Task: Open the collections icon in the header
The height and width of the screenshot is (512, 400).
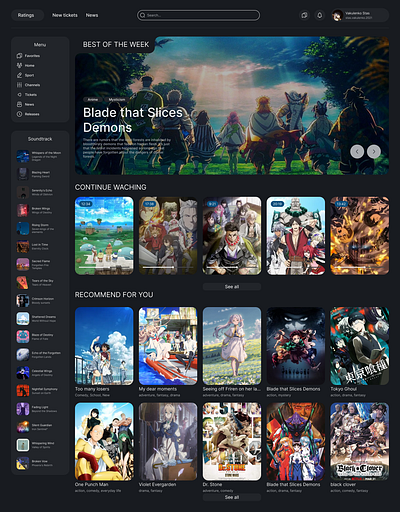Action: click(x=304, y=15)
